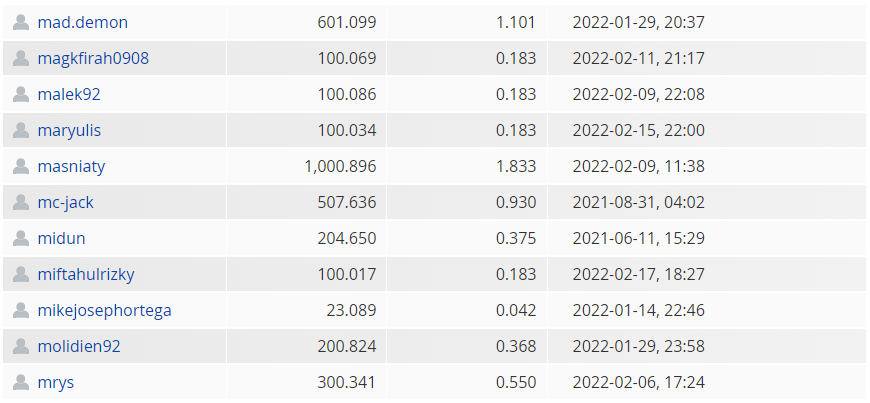Follow the mc-jack user link
This screenshot has width=870, height=403.
coord(65,203)
